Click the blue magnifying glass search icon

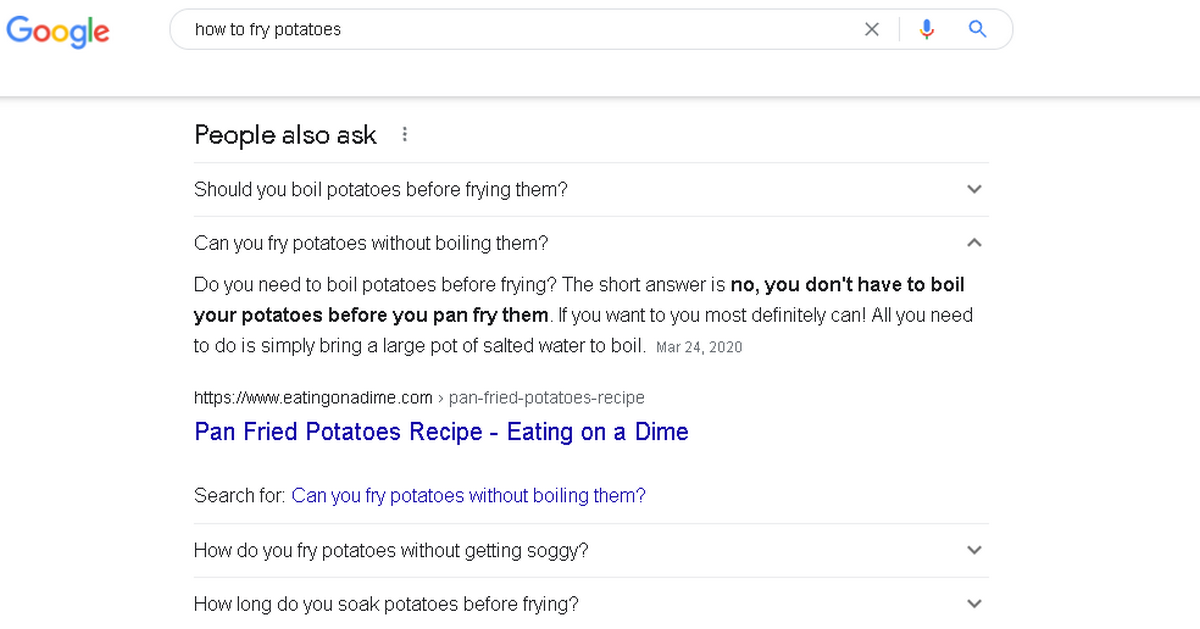coord(978,29)
